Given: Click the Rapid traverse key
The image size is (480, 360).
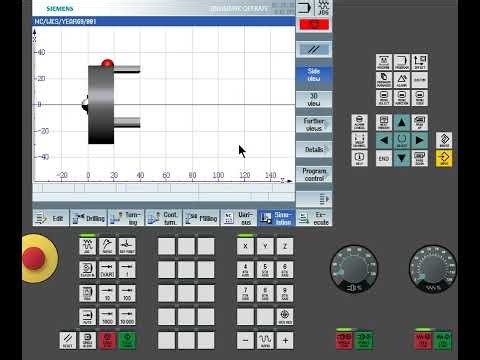Looking at the screenshot, I should (x=265, y=340).
